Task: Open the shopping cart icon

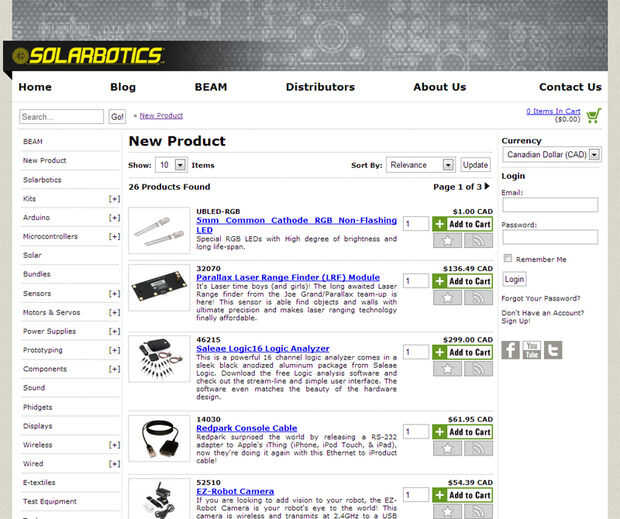Action: (594, 115)
